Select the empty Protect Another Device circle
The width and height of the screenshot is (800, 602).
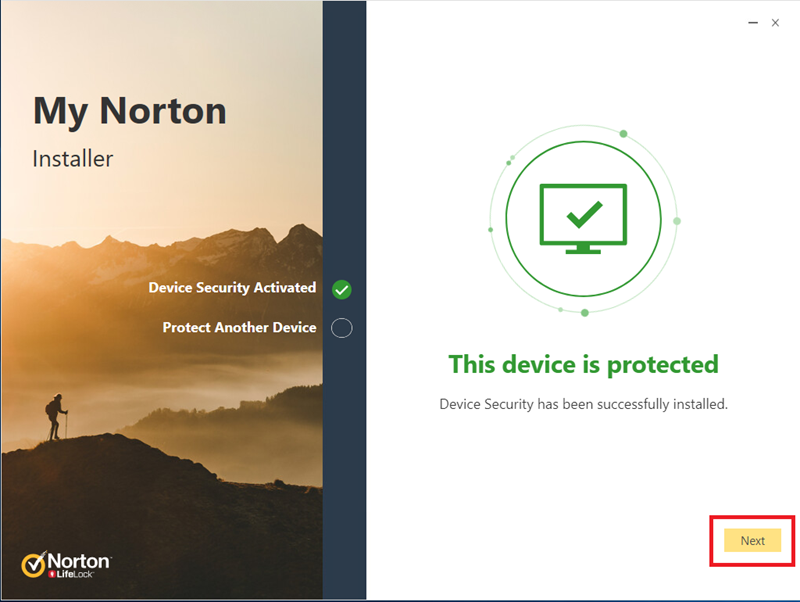point(341,328)
